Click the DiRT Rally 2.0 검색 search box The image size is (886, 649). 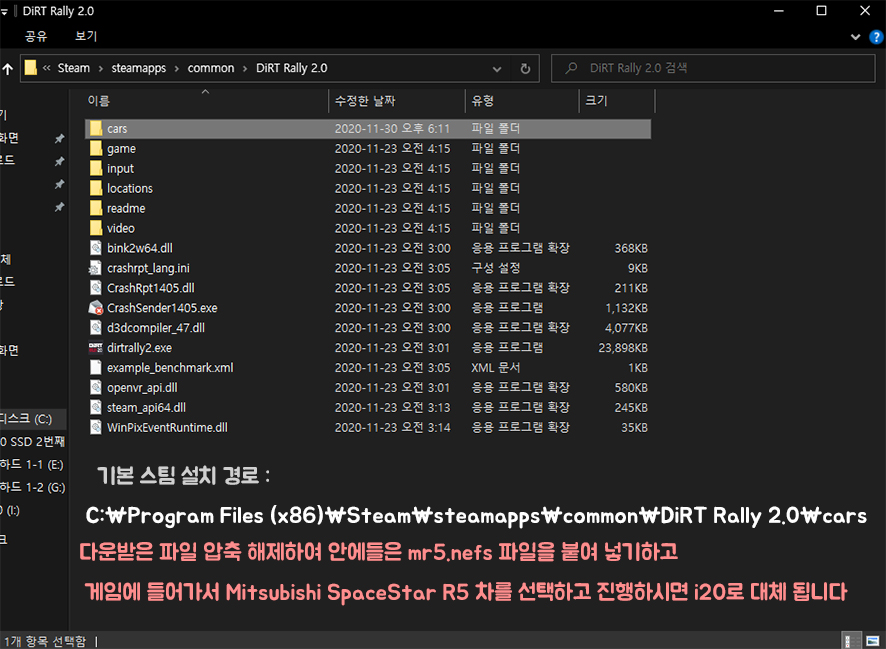click(x=713, y=68)
